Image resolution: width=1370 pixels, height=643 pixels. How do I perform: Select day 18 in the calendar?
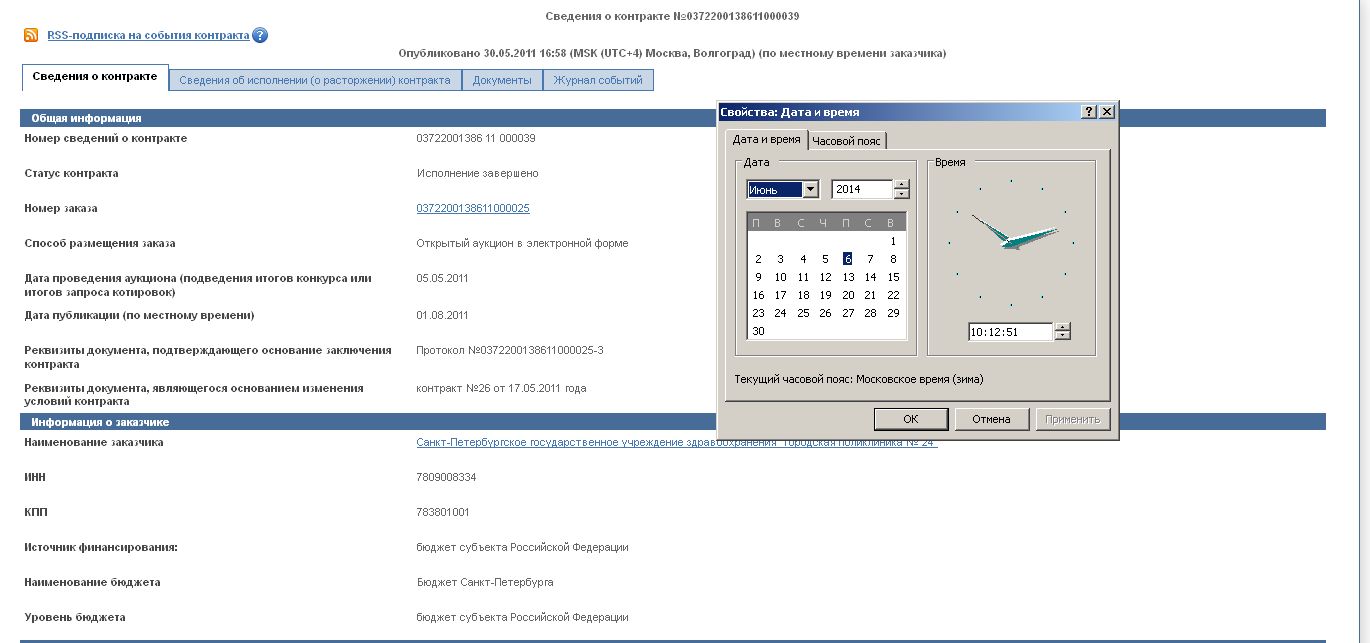tap(803, 295)
